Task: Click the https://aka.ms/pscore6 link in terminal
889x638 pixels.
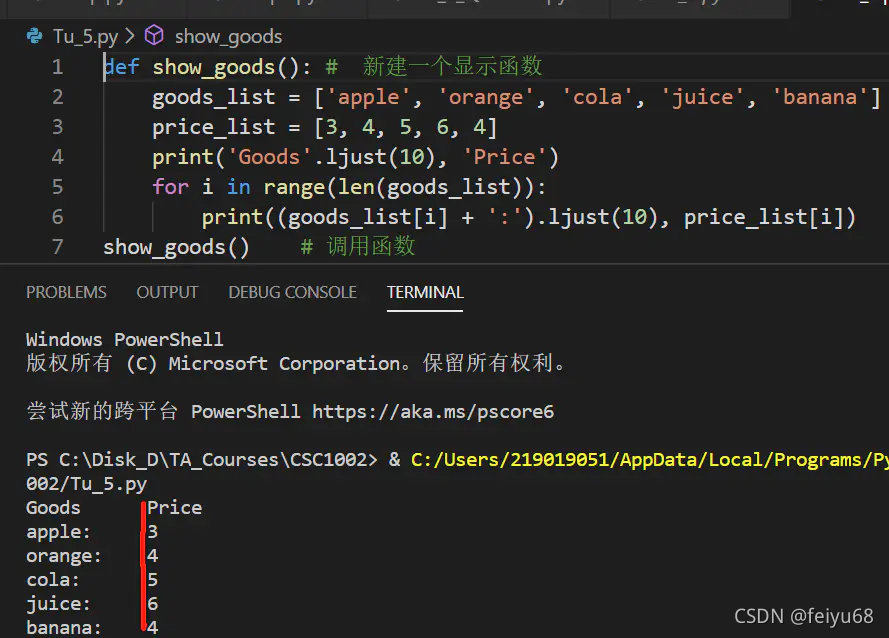Action: click(433, 412)
